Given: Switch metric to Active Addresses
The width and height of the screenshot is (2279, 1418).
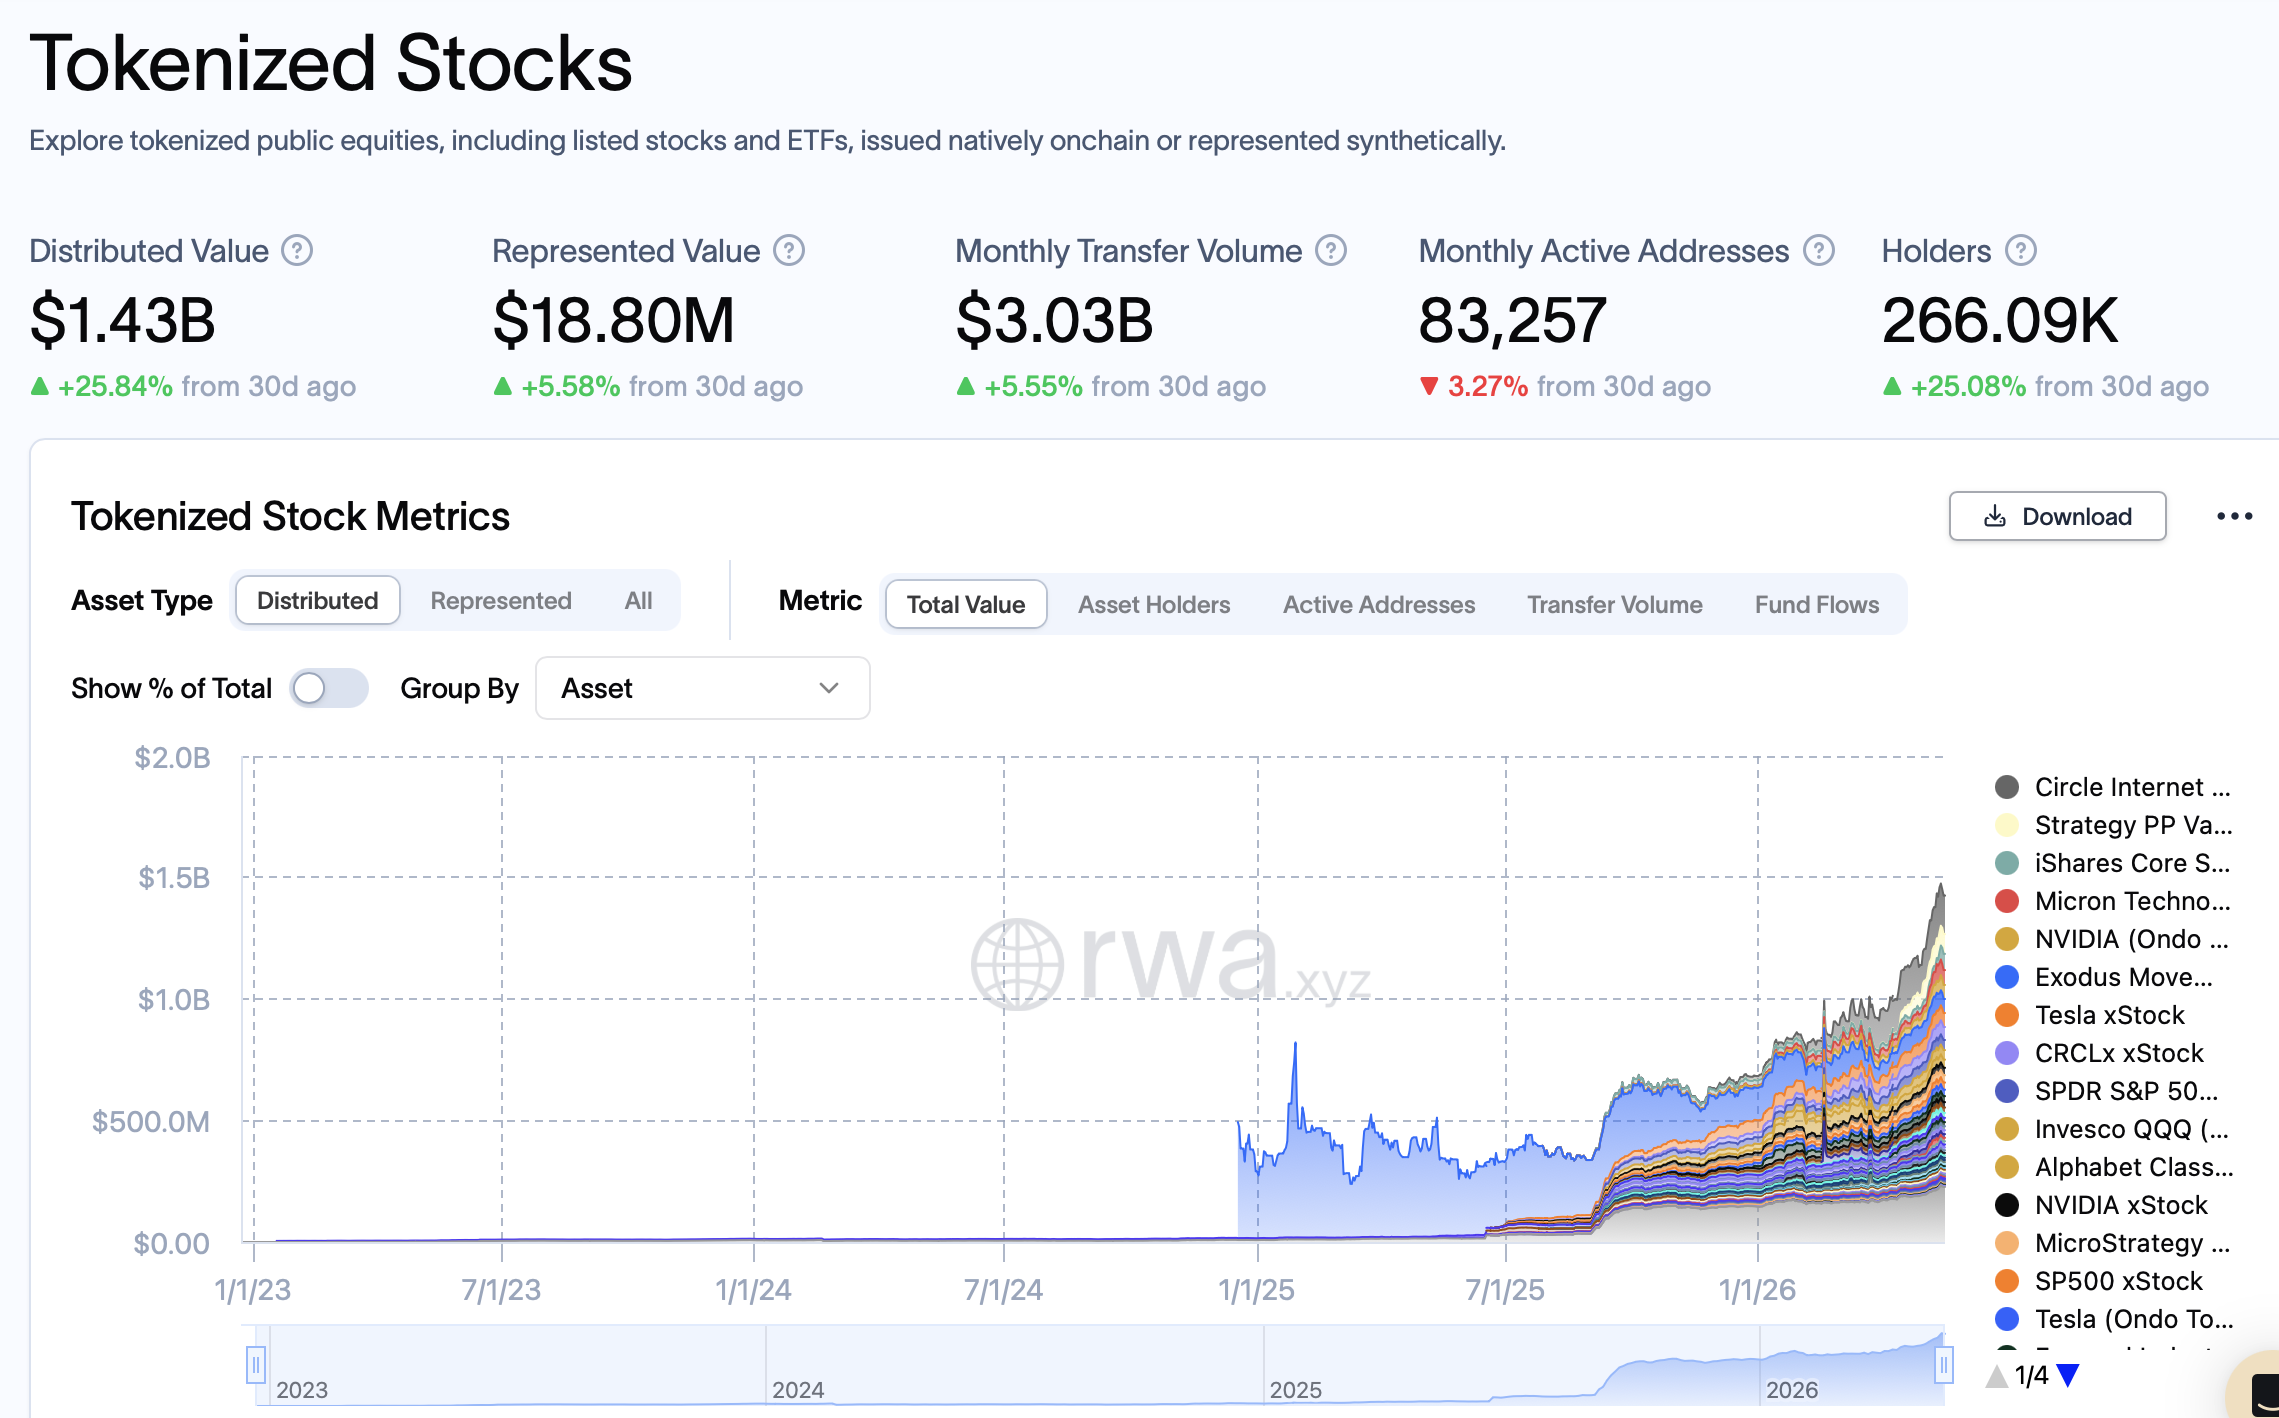Looking at the screenshot, I should point(1379,604).
